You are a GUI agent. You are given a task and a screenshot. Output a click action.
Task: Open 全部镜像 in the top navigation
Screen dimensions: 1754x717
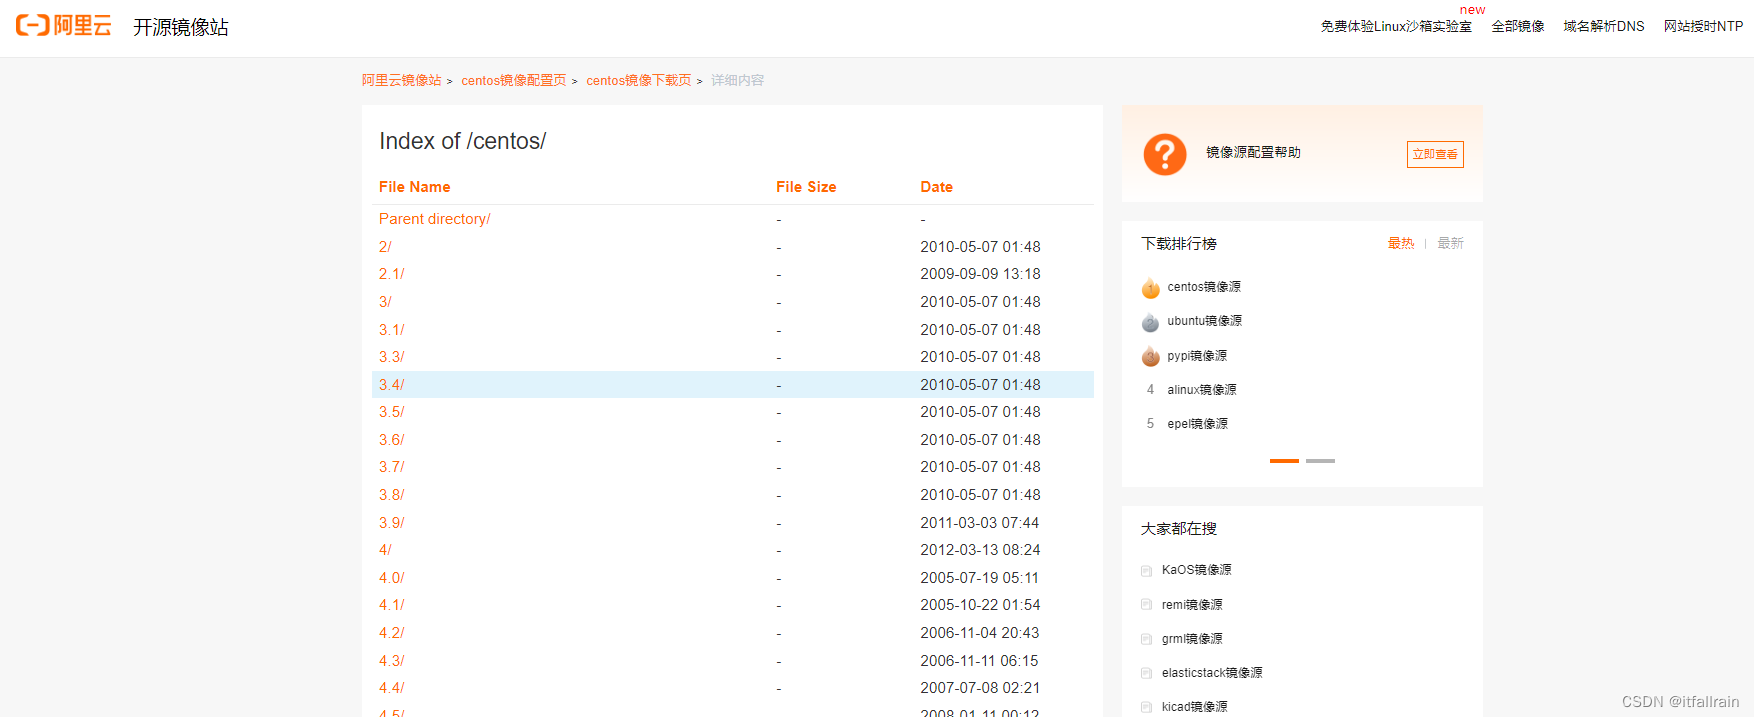1518,26
